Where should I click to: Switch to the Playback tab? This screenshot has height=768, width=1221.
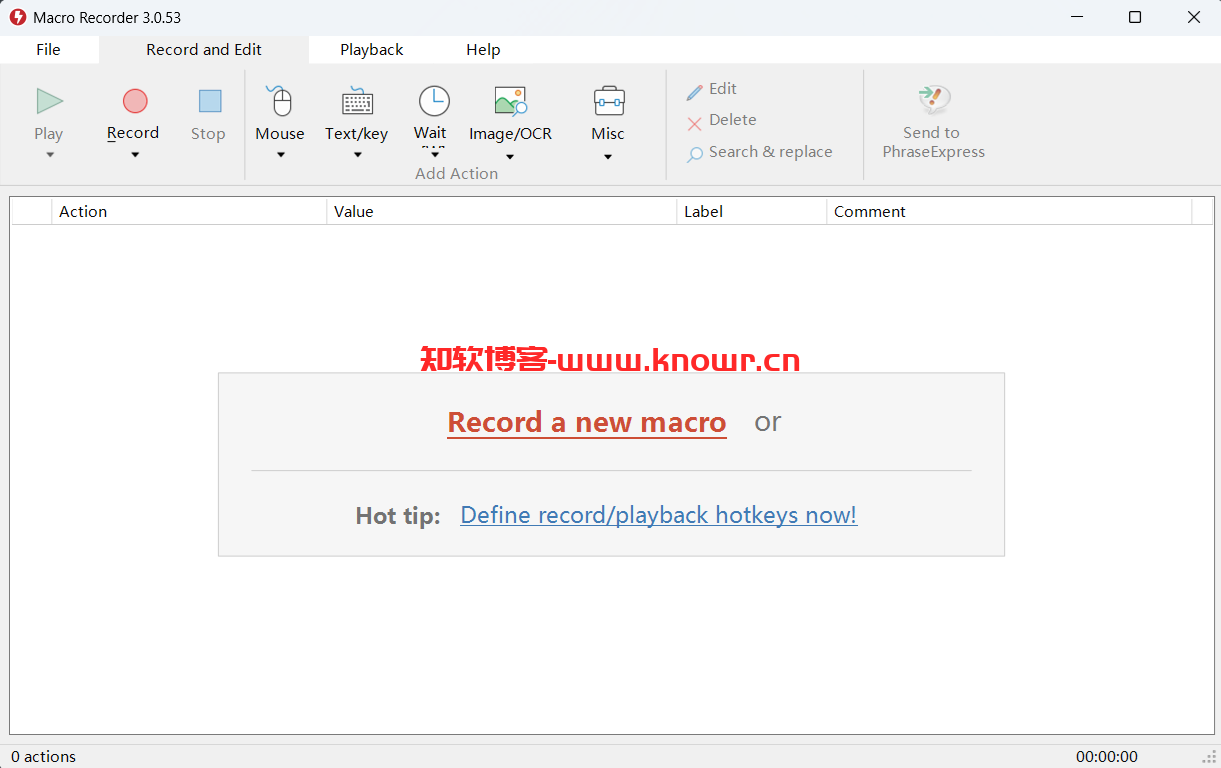click(372, 50)
